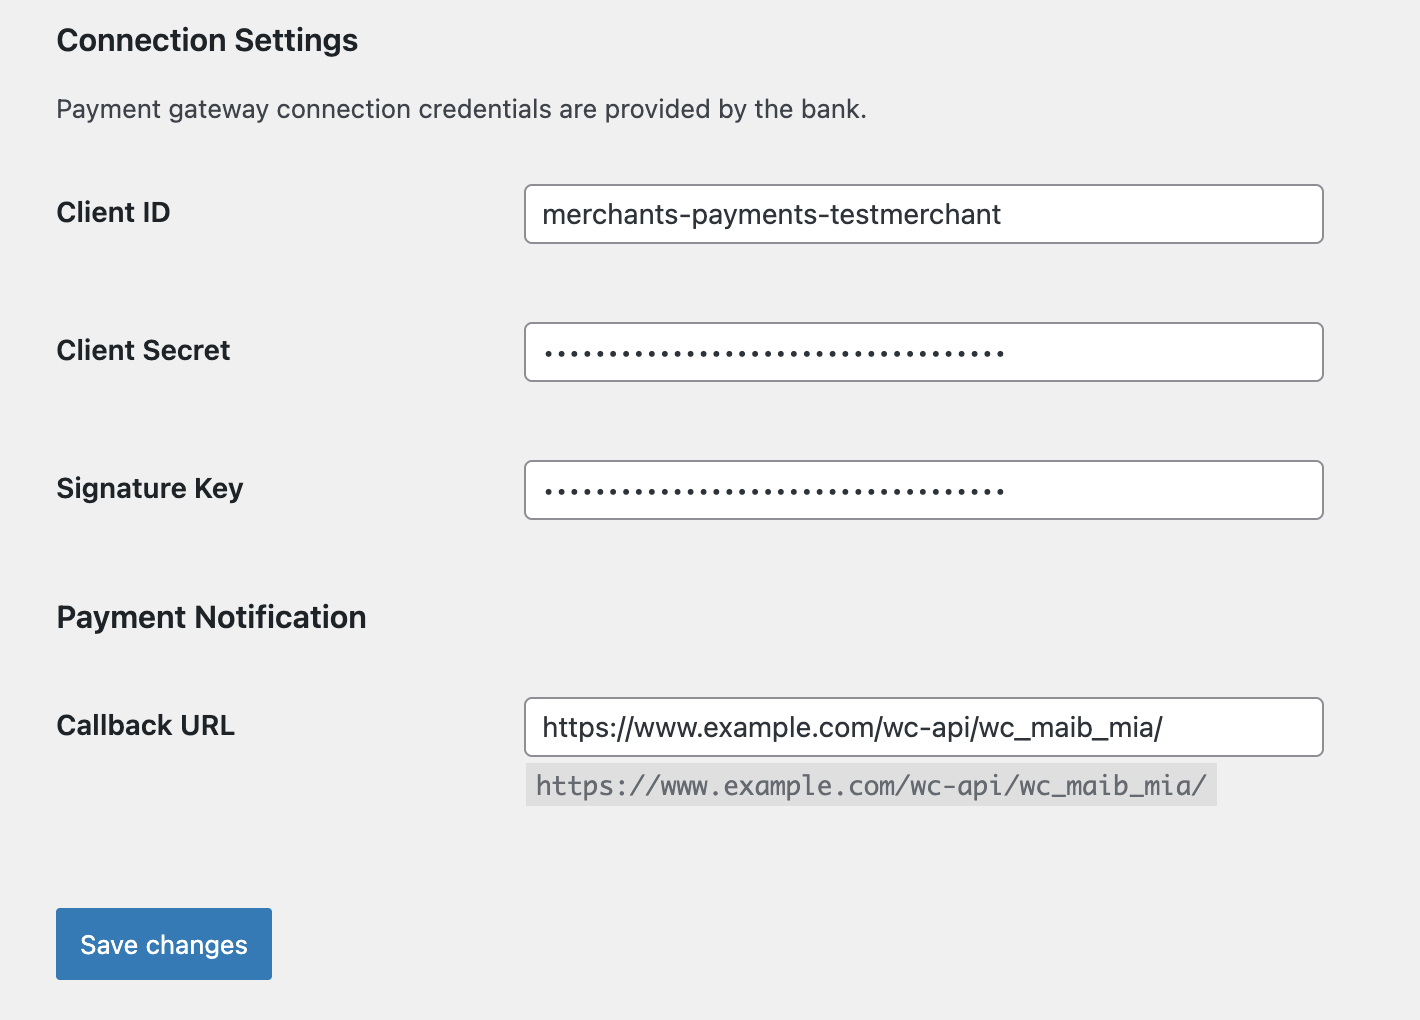Click the gray monospace callback URL snippet
The height and width of the screenshot is (1020, 1420).
click(871, 786)
